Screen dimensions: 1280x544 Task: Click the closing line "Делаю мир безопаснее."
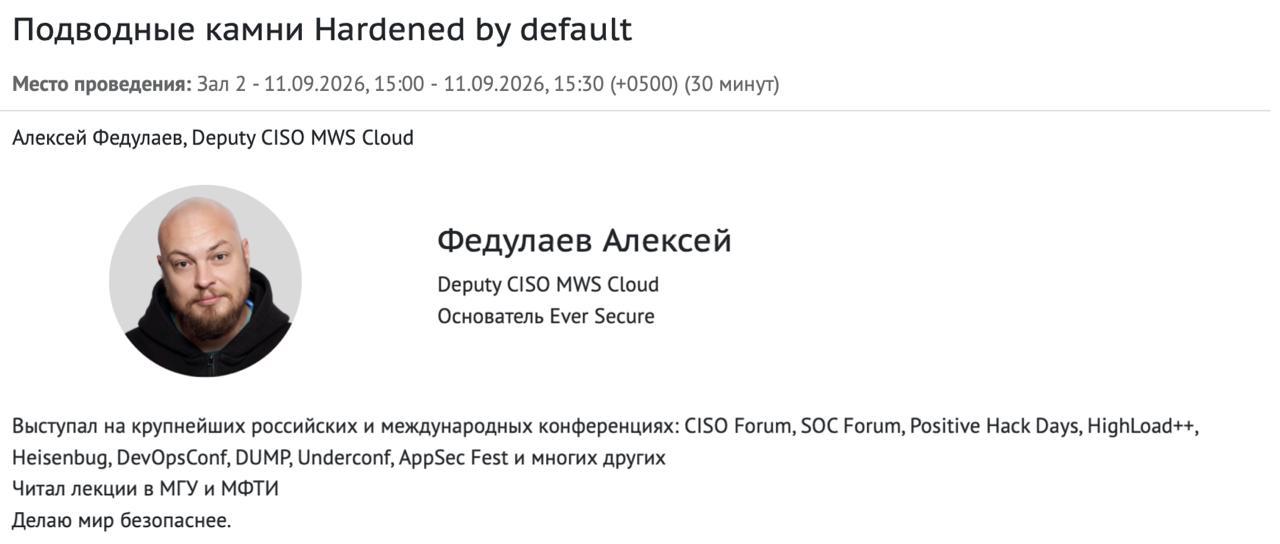[x=121, y=521]
